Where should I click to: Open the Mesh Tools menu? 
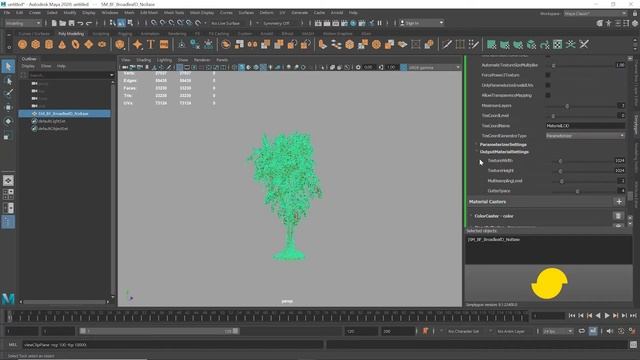174,13
